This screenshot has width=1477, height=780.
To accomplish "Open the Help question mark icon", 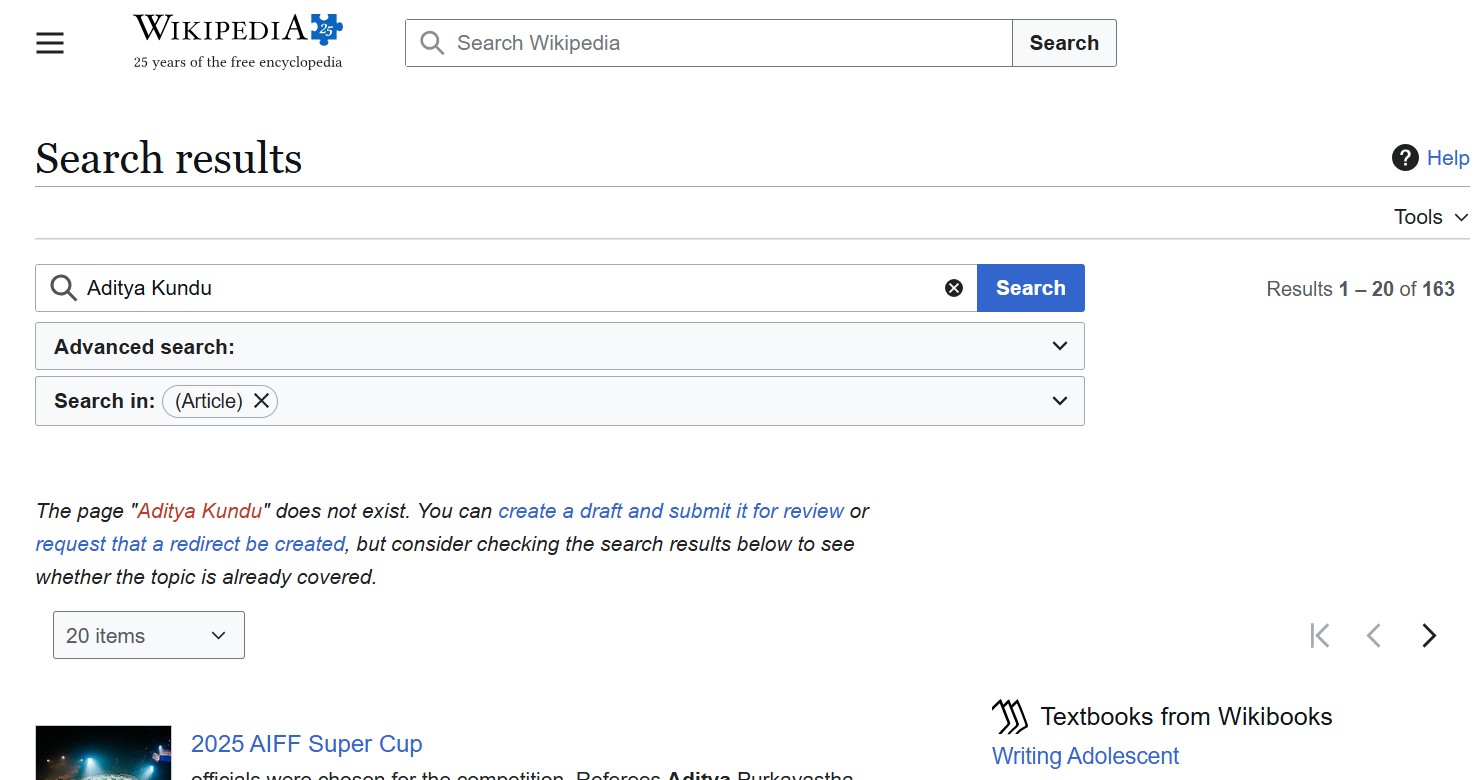I will [x=1405, y=158].
